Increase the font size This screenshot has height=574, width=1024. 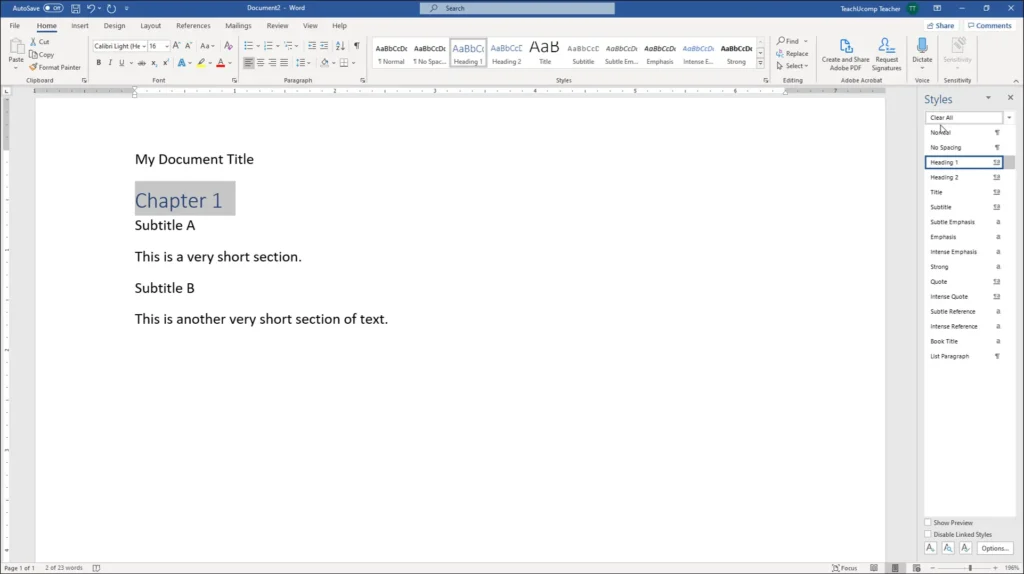point(176,46)
